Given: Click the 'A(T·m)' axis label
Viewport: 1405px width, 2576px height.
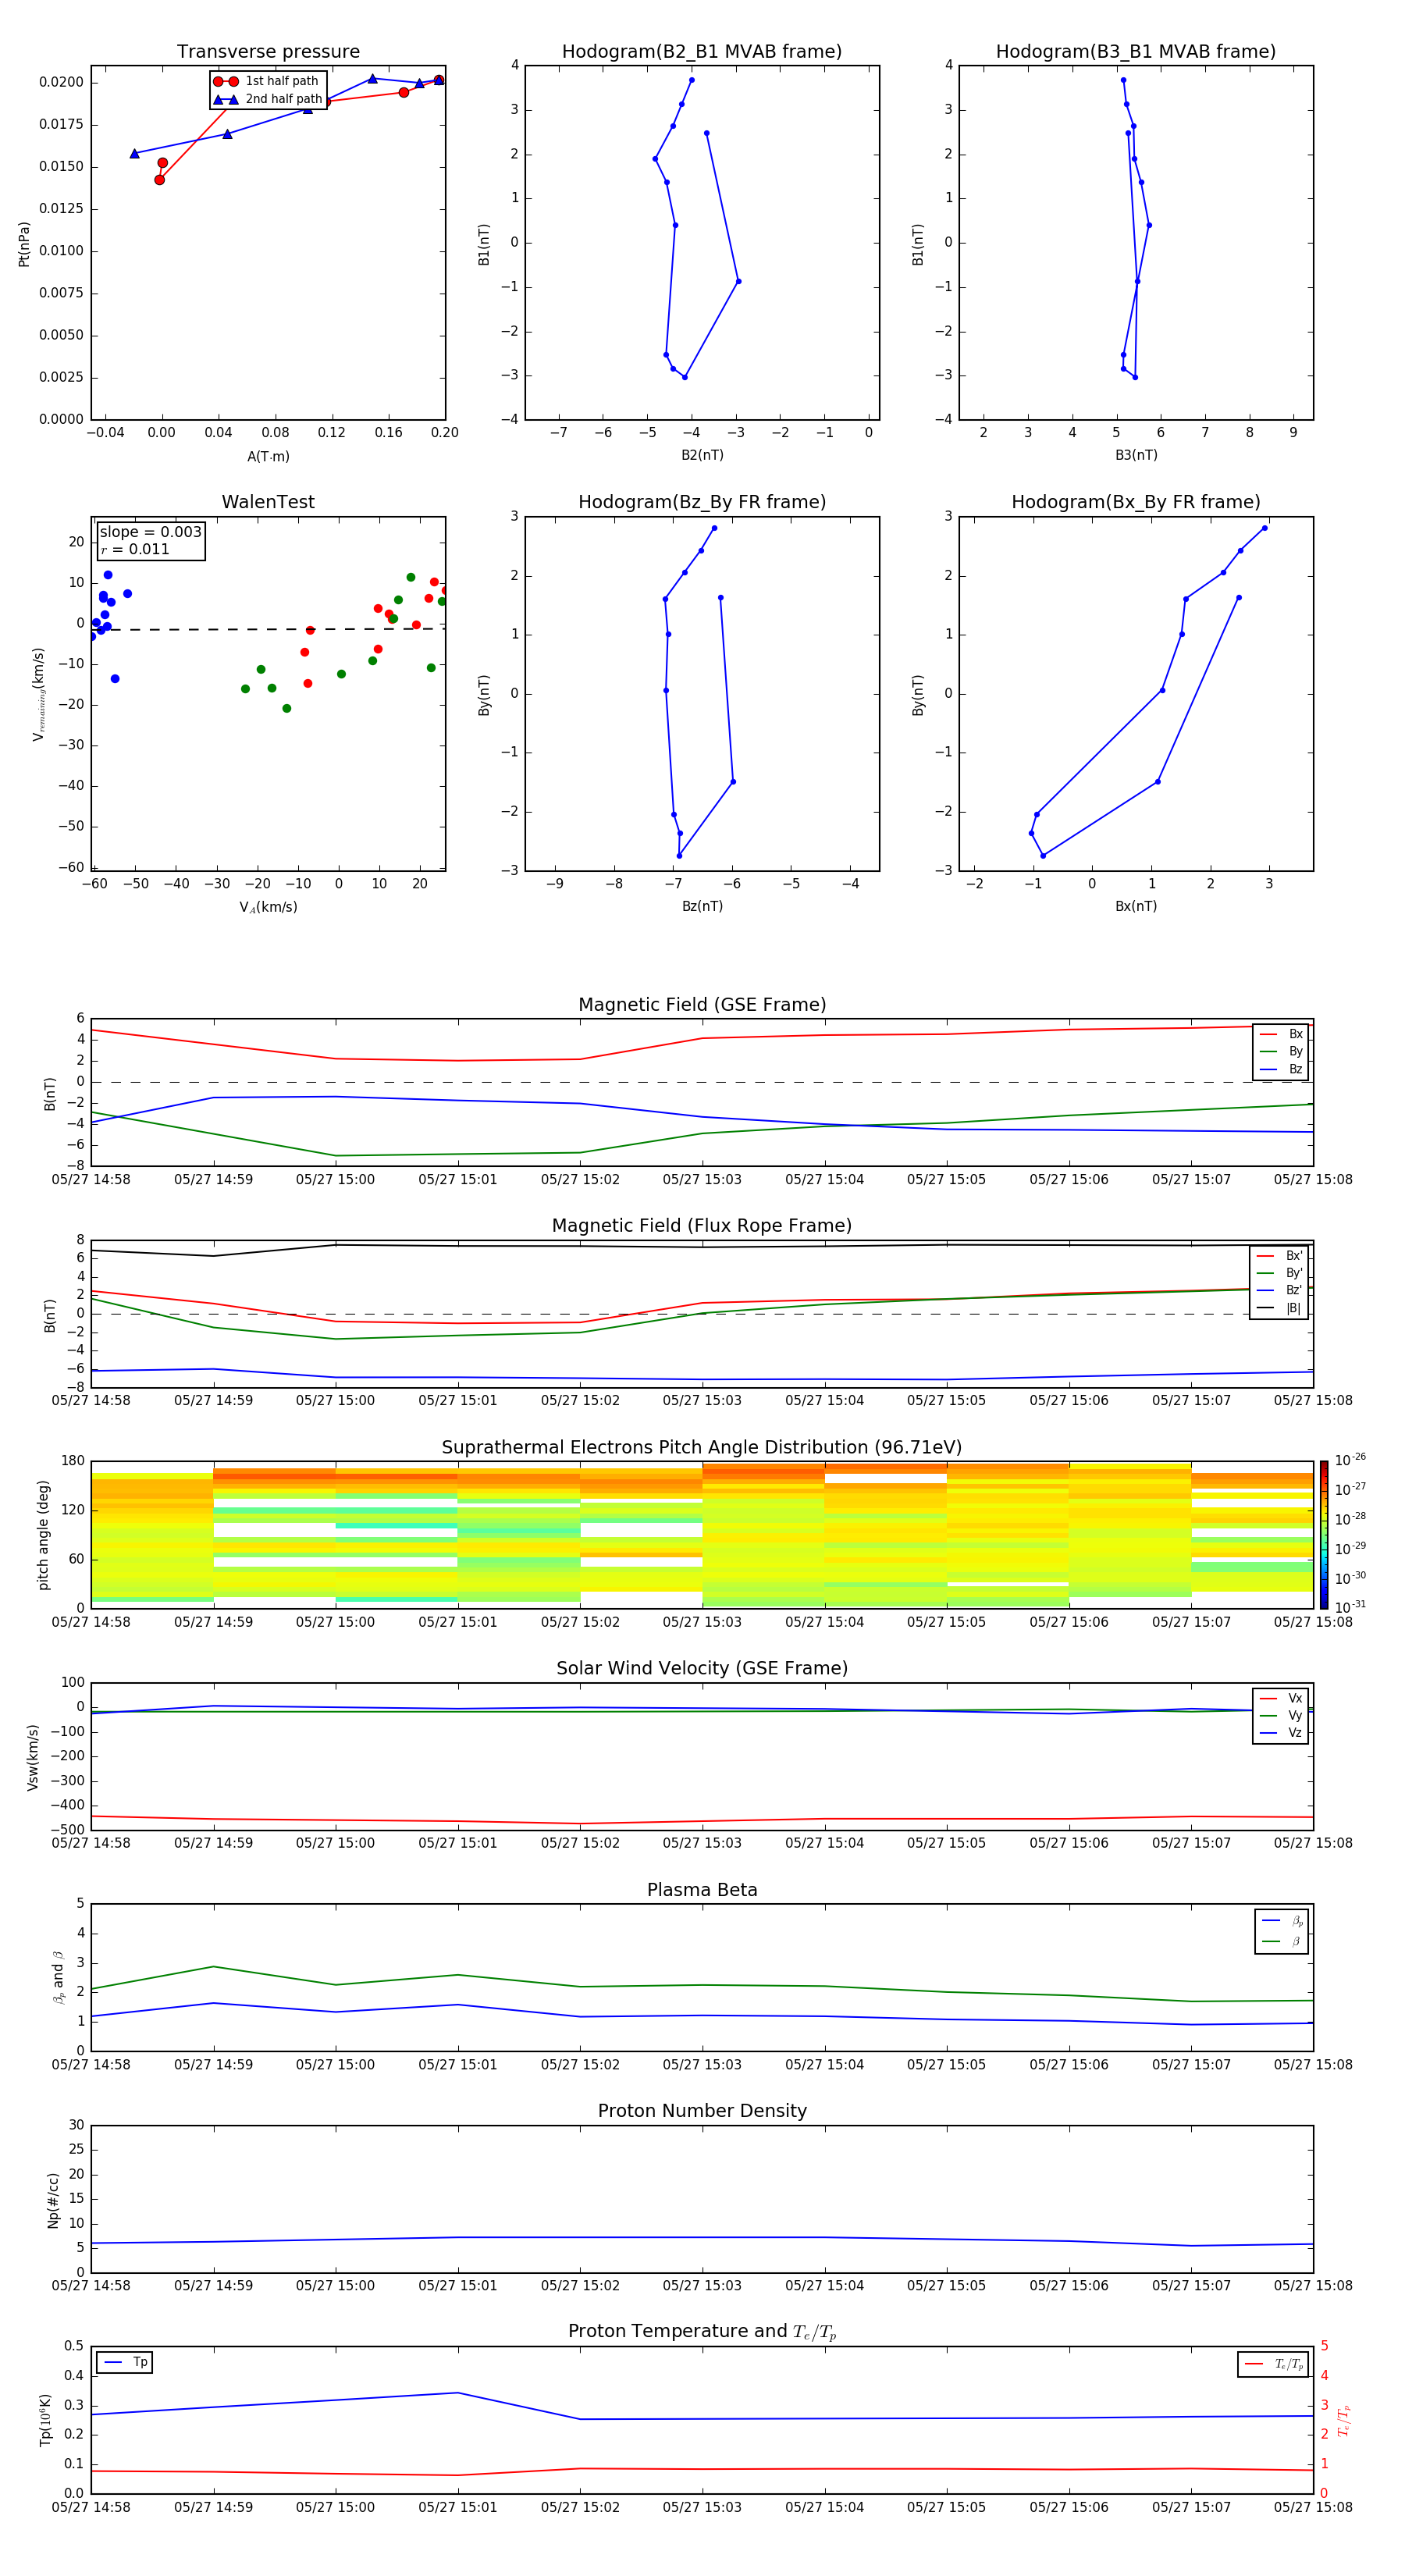Looking at the screenshot, I should [268, 457].
